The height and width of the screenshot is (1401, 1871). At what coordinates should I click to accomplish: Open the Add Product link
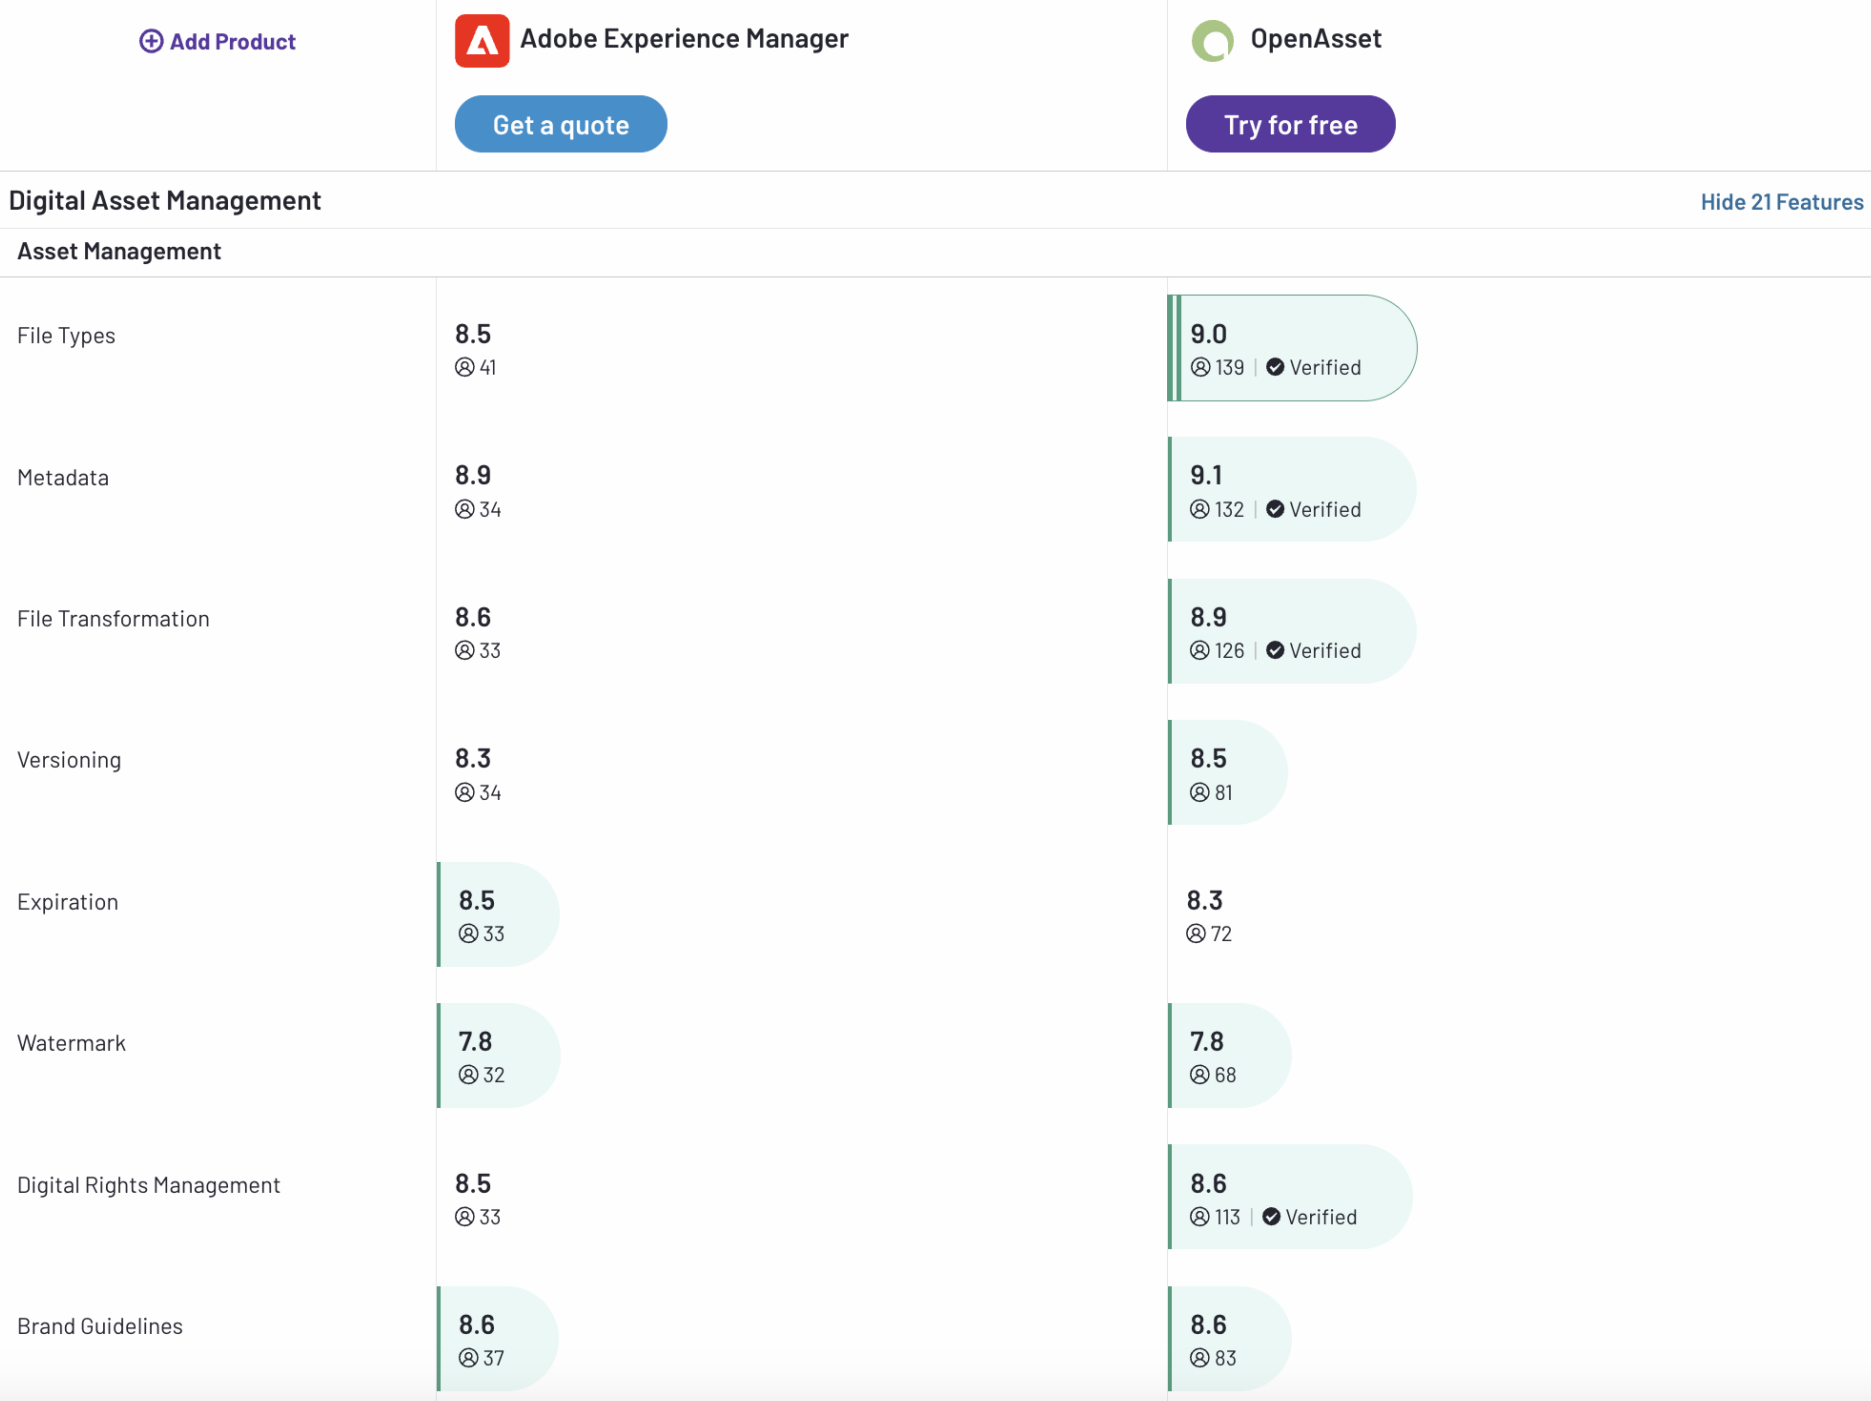(x=218, y=41)
